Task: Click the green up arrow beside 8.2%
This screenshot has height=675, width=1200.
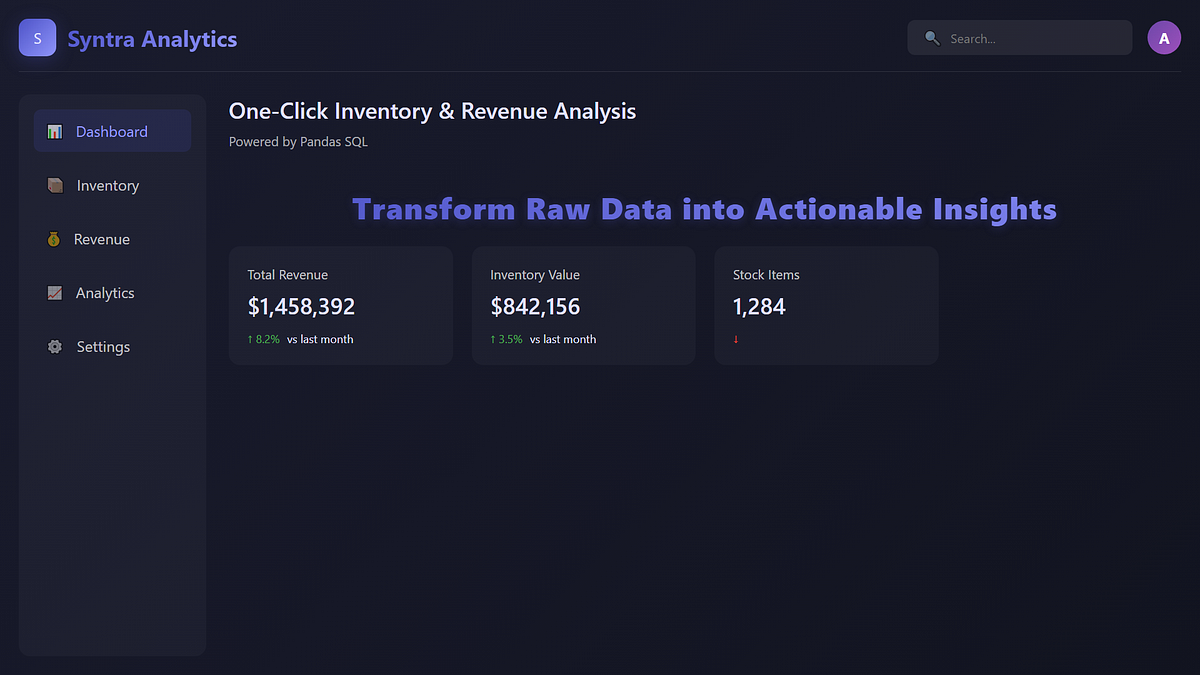Action: coord(250,339)
